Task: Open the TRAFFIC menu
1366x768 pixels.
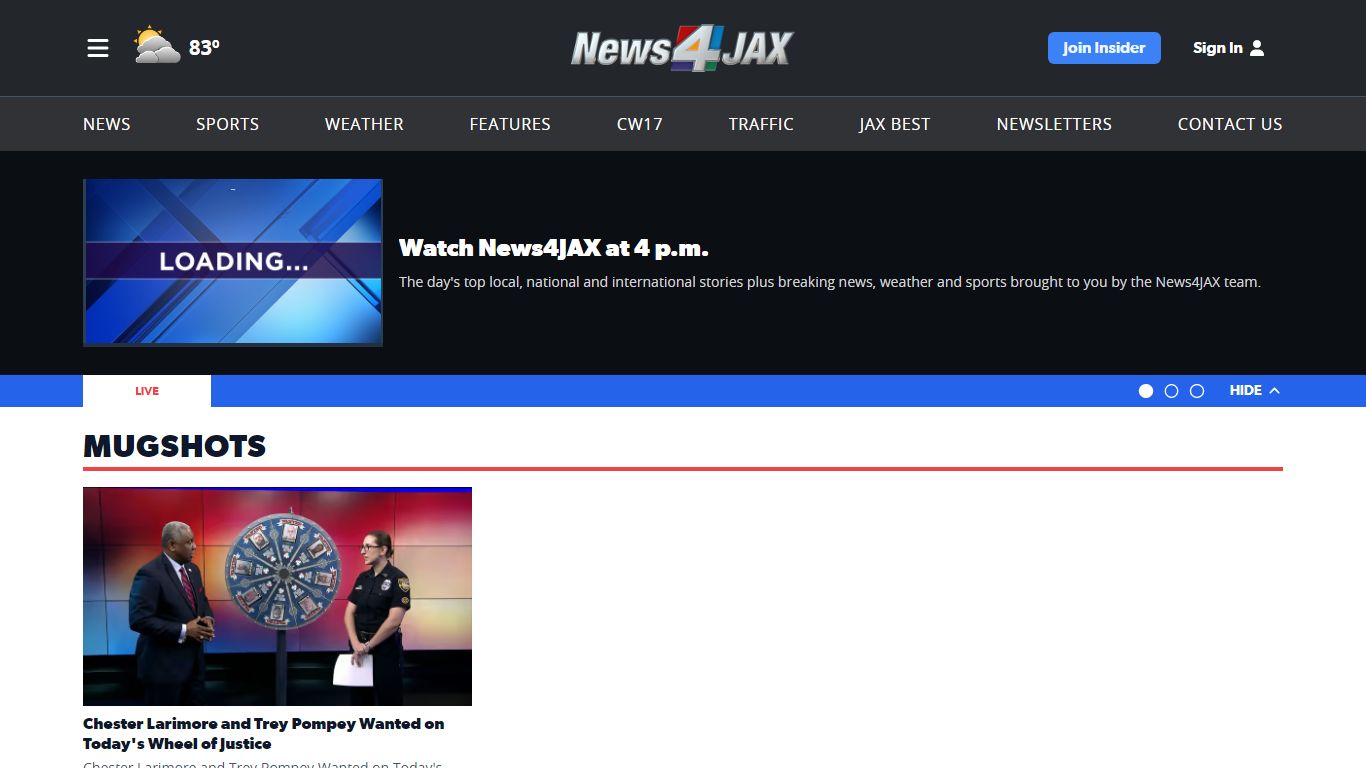Action: (761, 124)
